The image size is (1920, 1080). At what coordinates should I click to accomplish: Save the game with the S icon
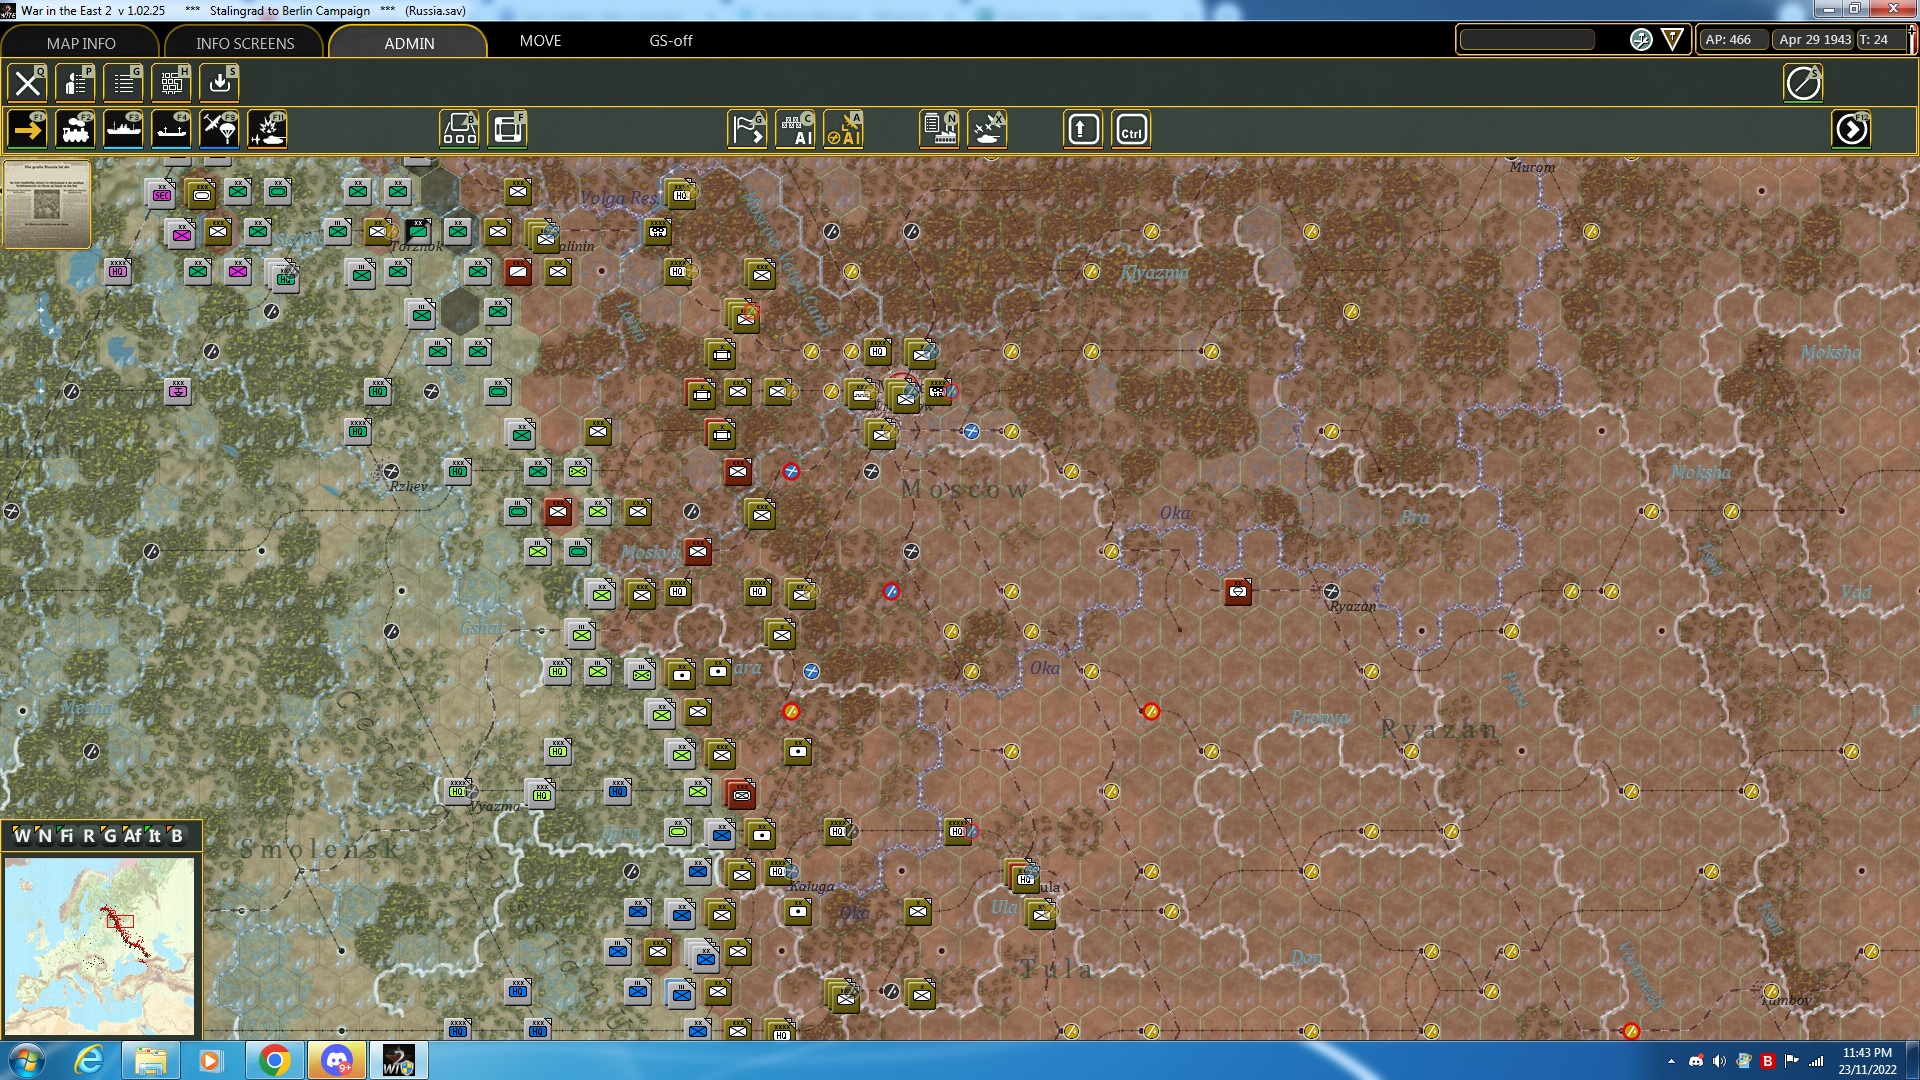[220, 83]
